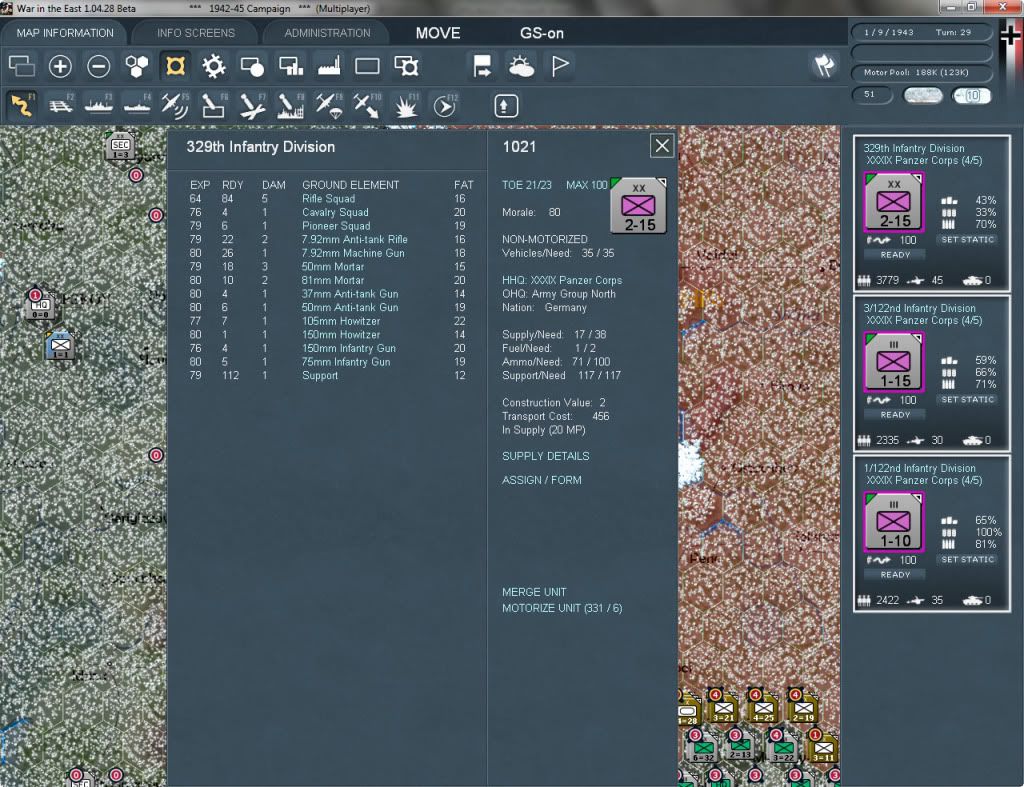The width and height of the screenshot is (1024, 787).
Task: Click the blank rectangle counter icon
Action: coord(367,66)
